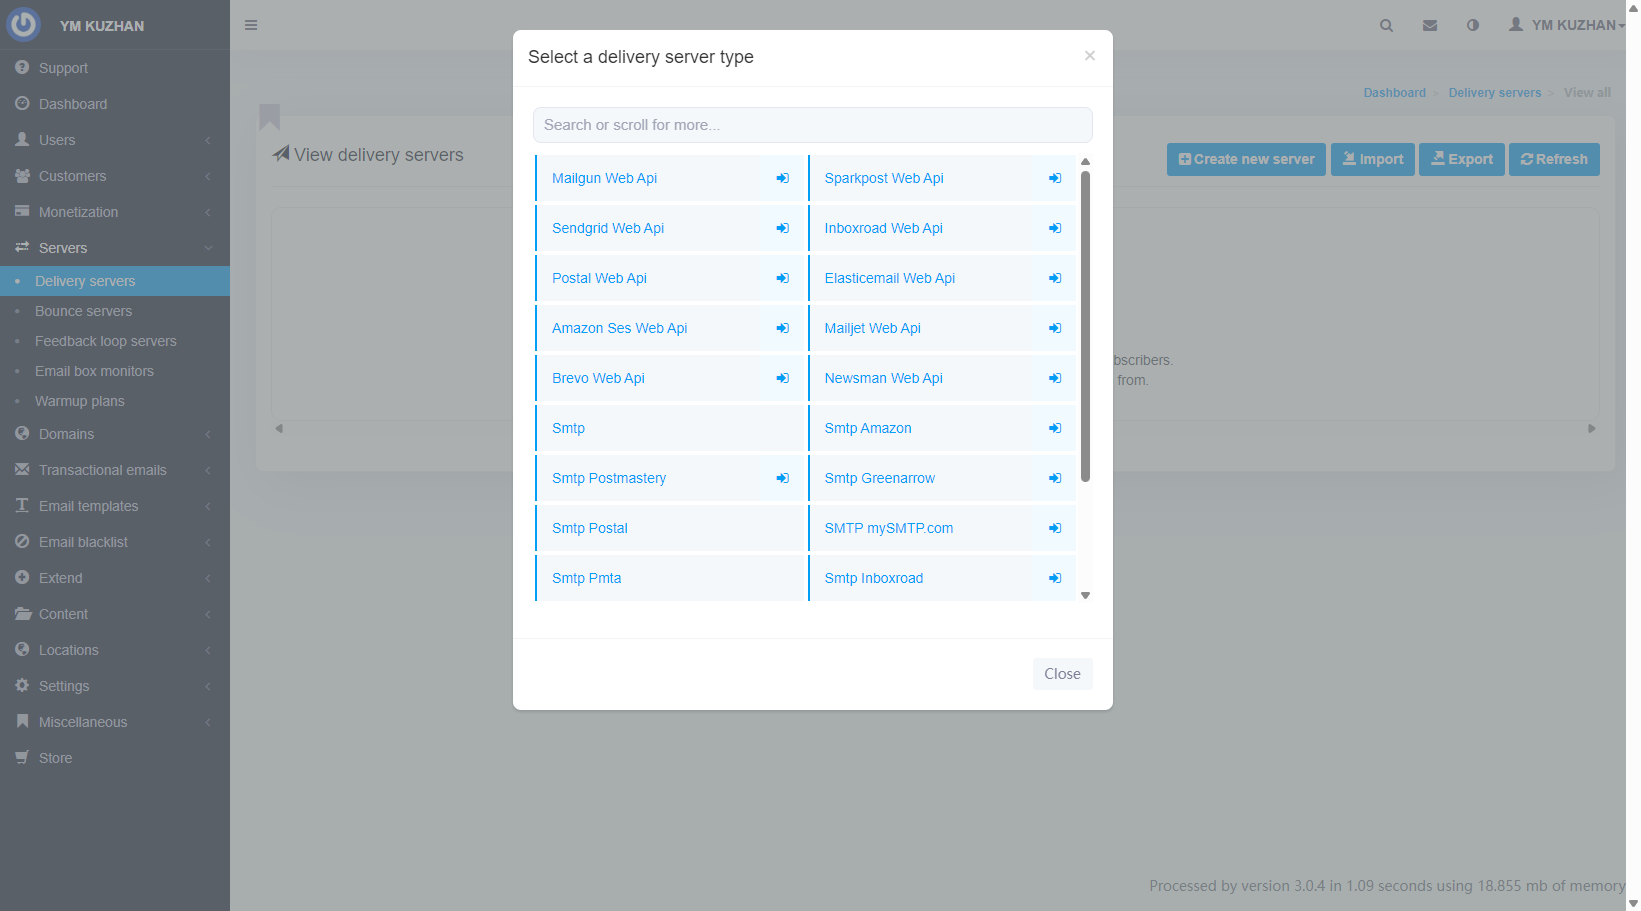Open the messages envelope icon in top bar
The height and width of the screenshot is (911, 1641).
point(1430,25)
